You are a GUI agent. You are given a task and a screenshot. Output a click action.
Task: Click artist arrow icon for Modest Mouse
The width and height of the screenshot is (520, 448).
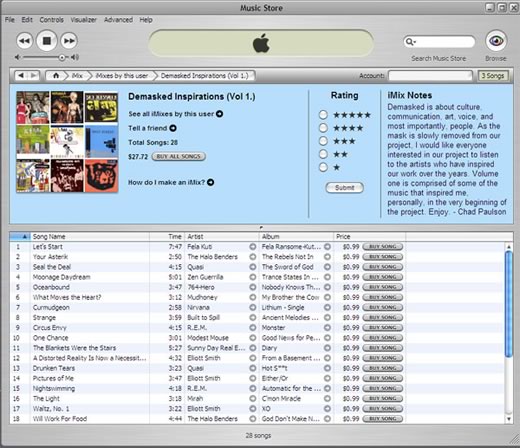click(x=253, y=338)
